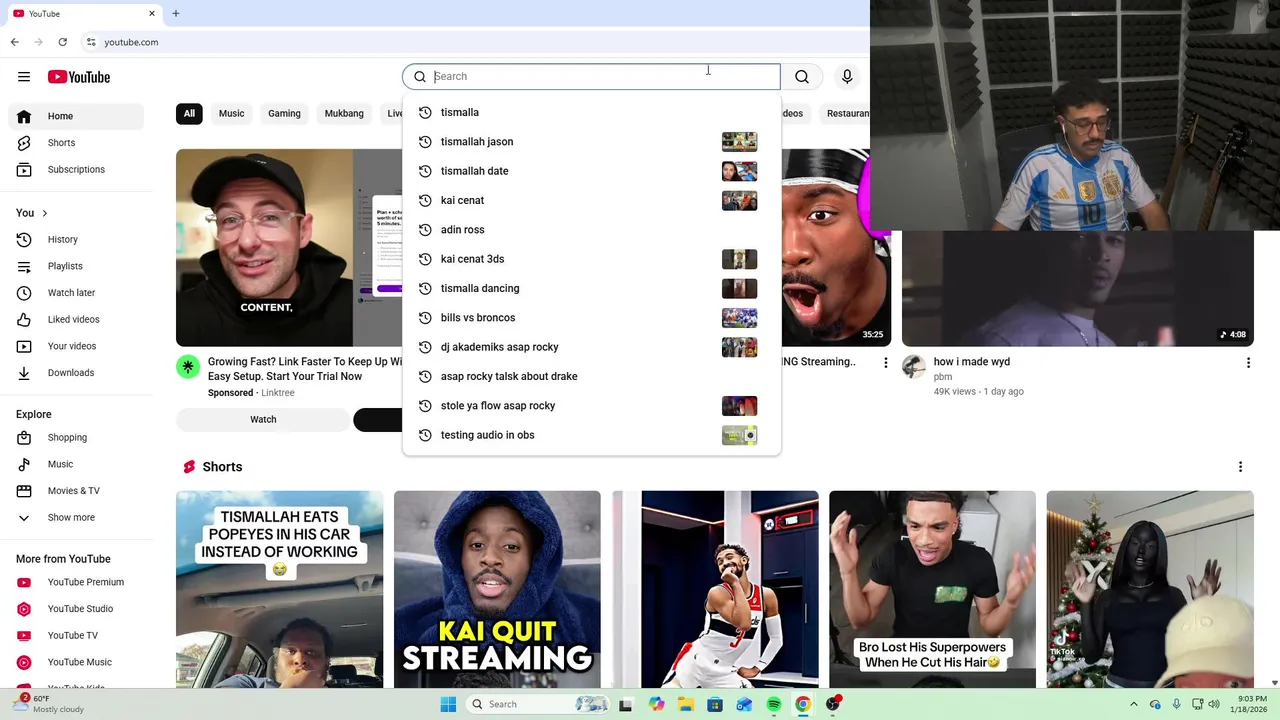
Task: Go to the YouTube logo home link
Action: pos(78,77)
